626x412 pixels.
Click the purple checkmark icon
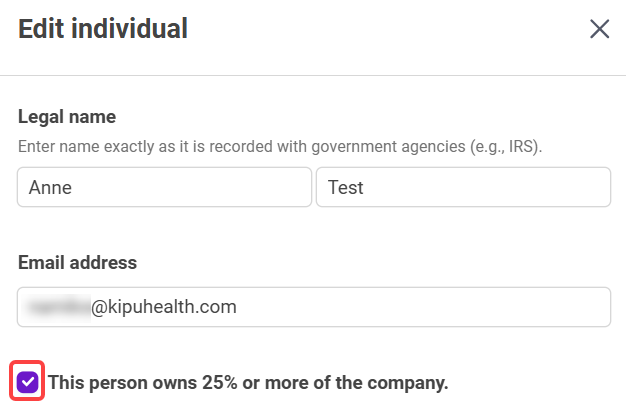point(28,382)
